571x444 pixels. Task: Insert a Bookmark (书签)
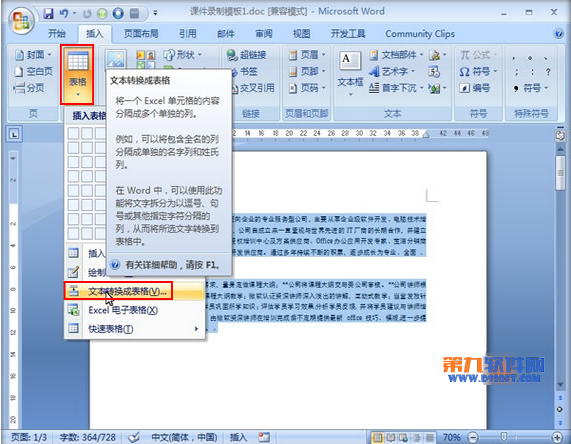point(244,71)
